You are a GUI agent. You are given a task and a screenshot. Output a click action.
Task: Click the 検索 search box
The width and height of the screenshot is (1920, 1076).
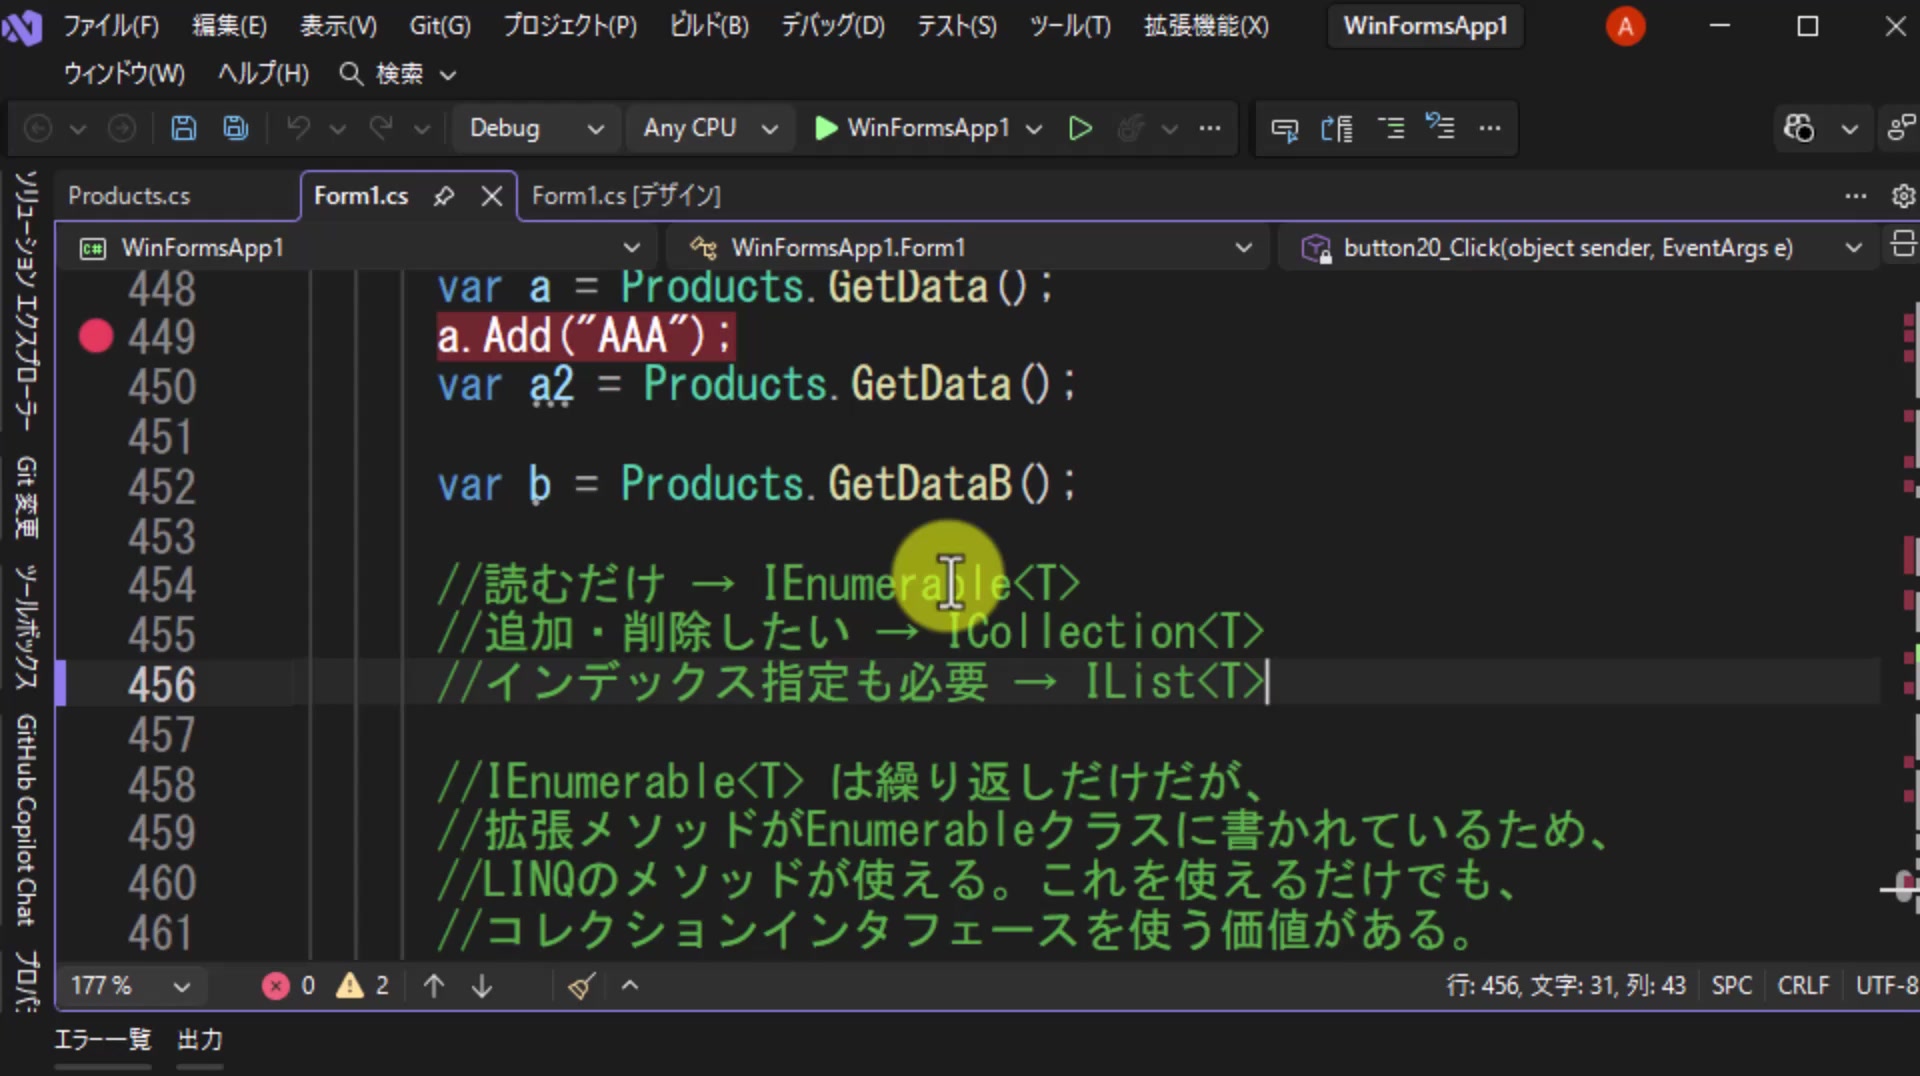coord(398,74)
